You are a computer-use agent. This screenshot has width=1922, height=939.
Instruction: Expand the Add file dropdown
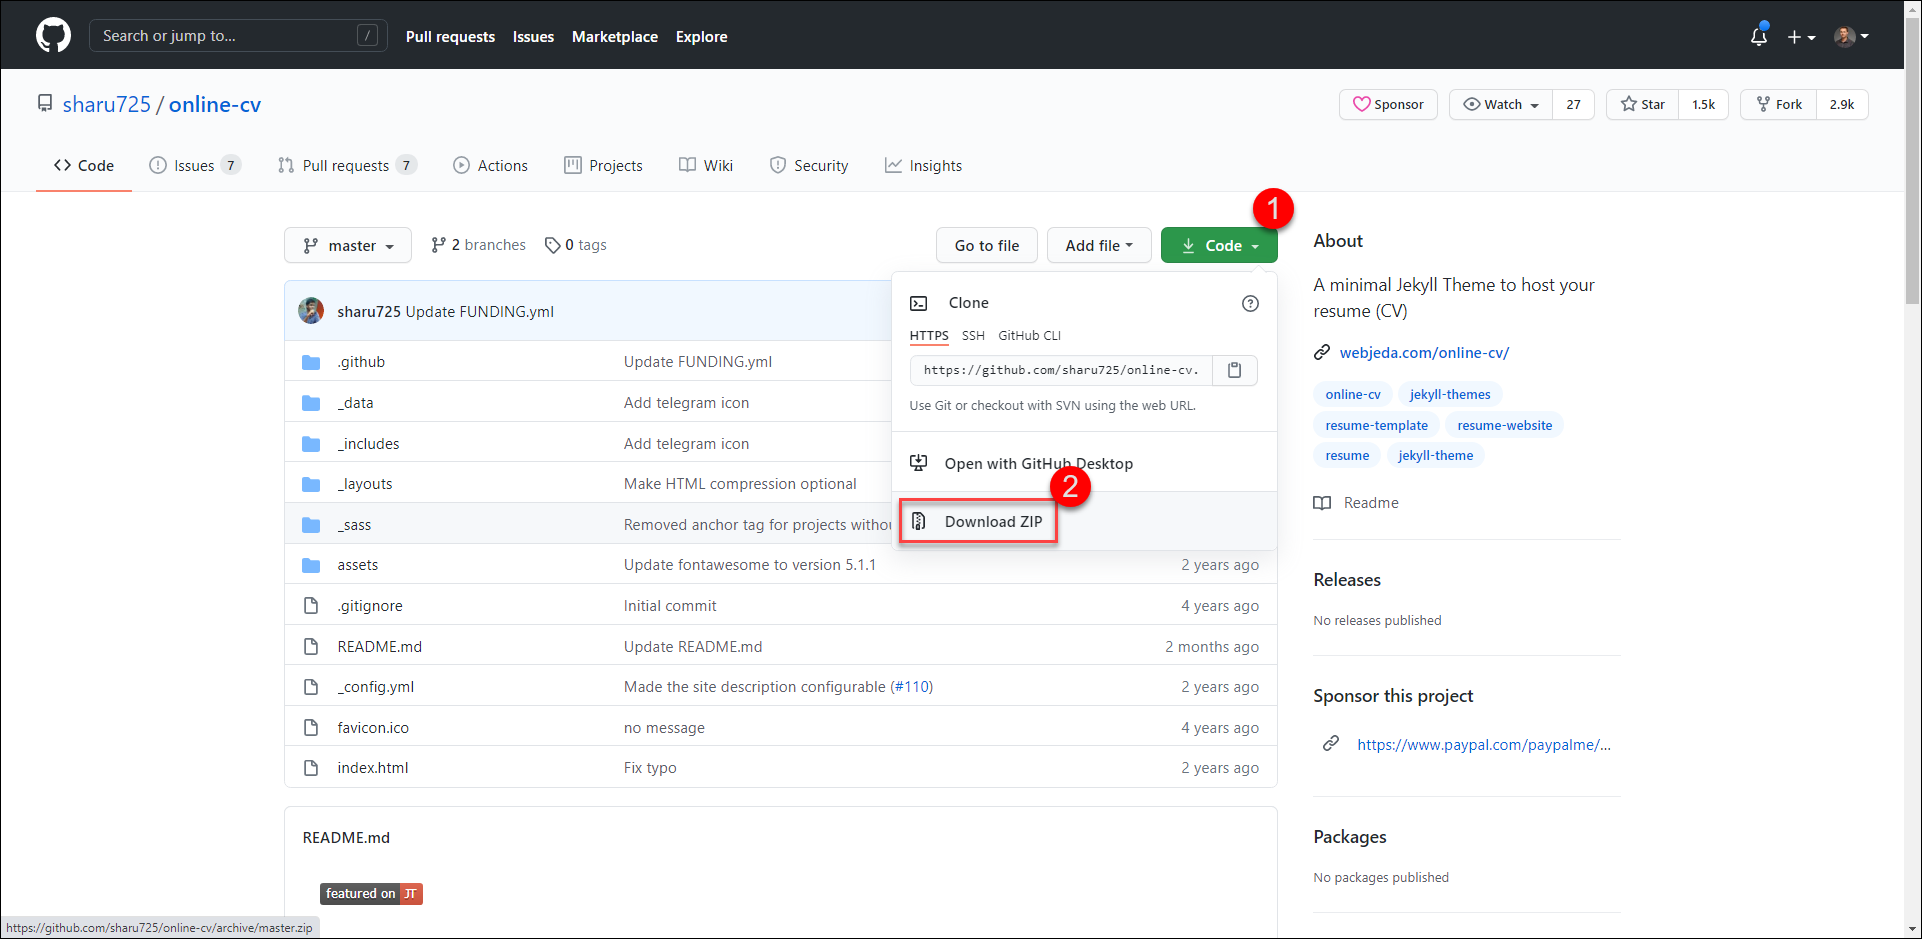coord(1099,245)
